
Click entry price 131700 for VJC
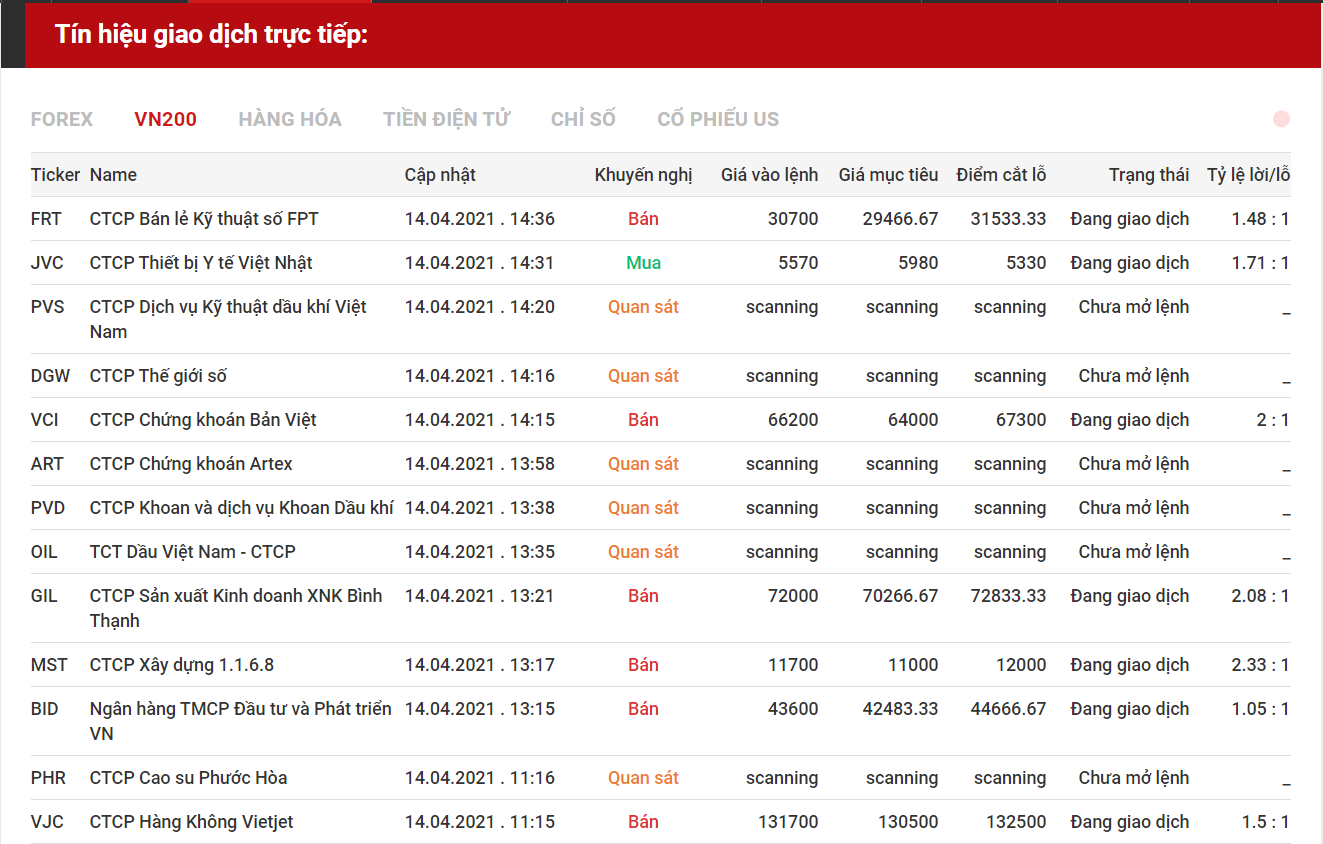point(788,822)
